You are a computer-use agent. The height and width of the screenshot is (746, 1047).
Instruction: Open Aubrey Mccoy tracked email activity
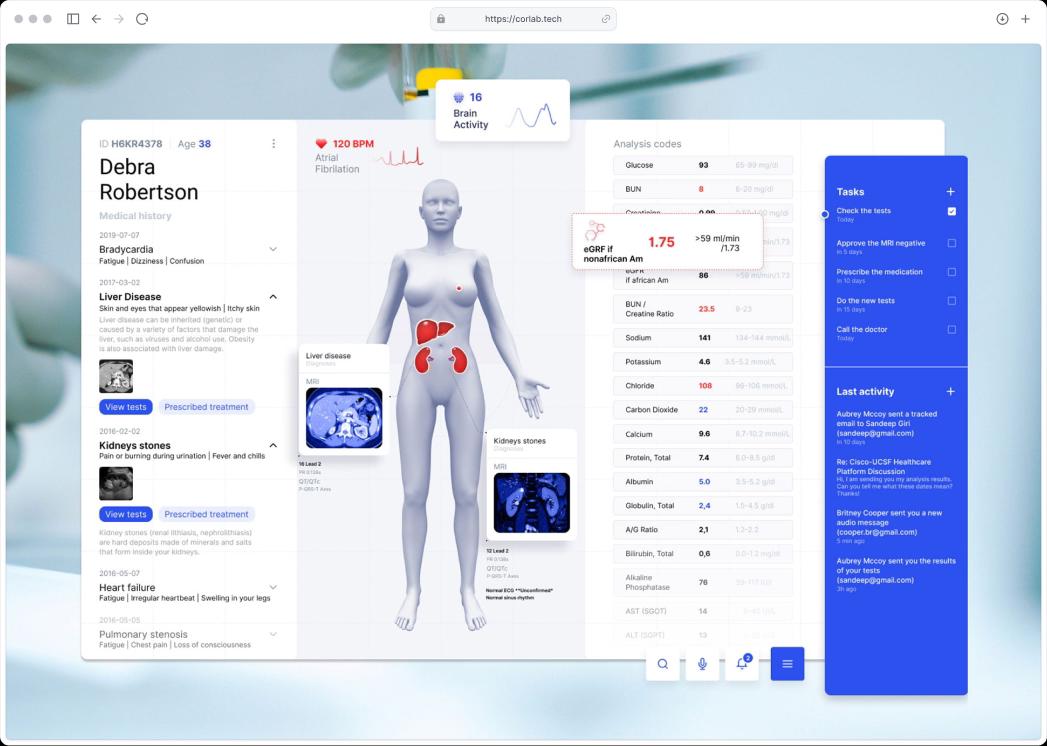tap(886, 427)
